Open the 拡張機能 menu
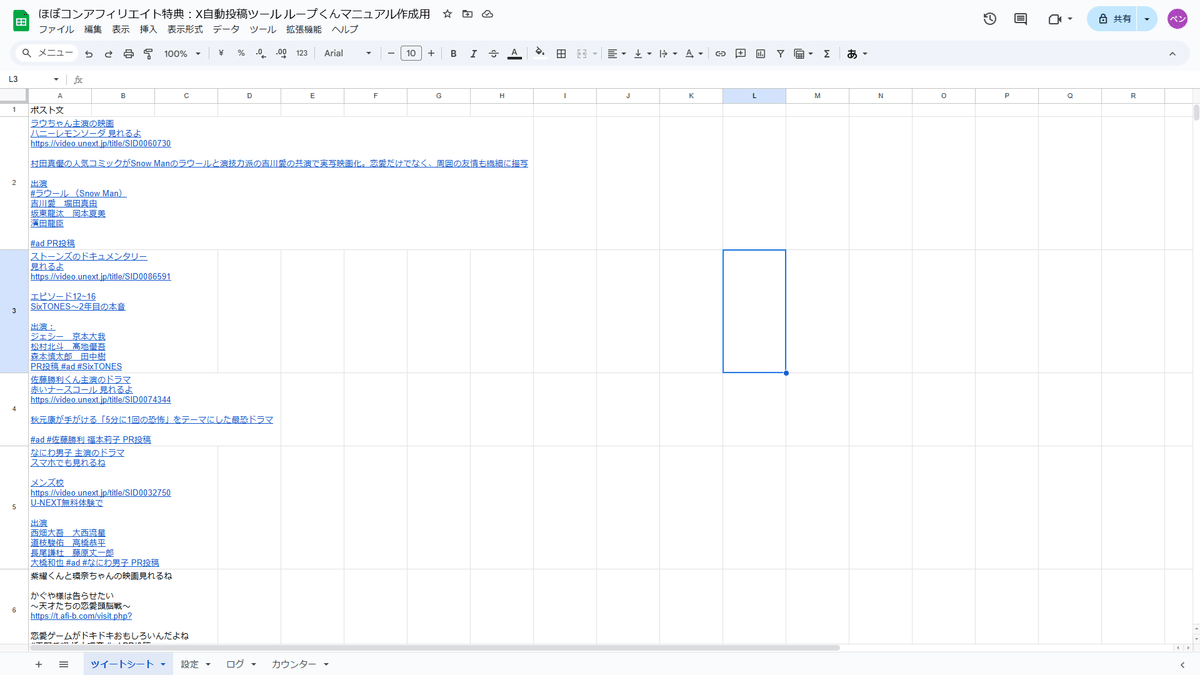1200x675 pixels. pyautogui.click(x=304, y=30)
